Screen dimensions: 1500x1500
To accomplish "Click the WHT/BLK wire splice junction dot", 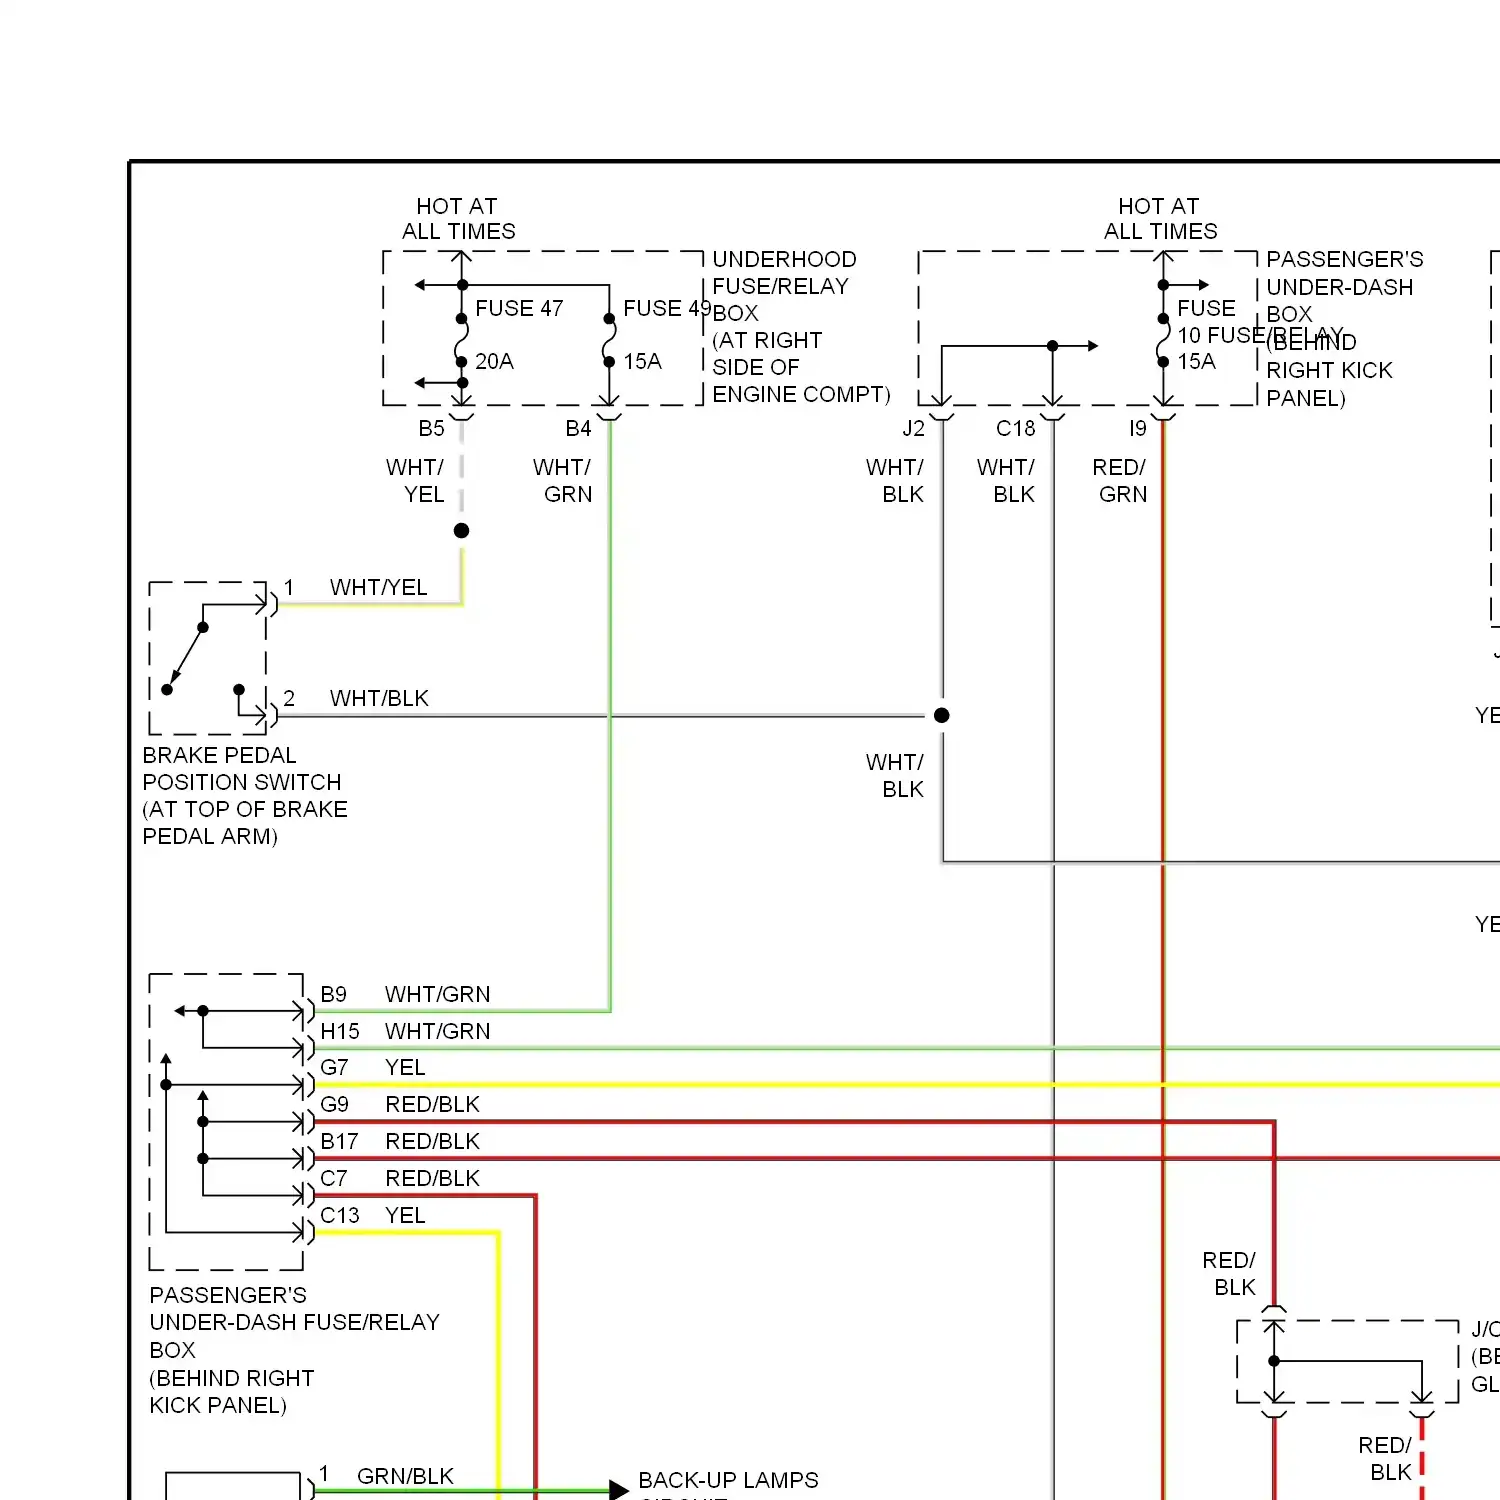I will point(941,715).
